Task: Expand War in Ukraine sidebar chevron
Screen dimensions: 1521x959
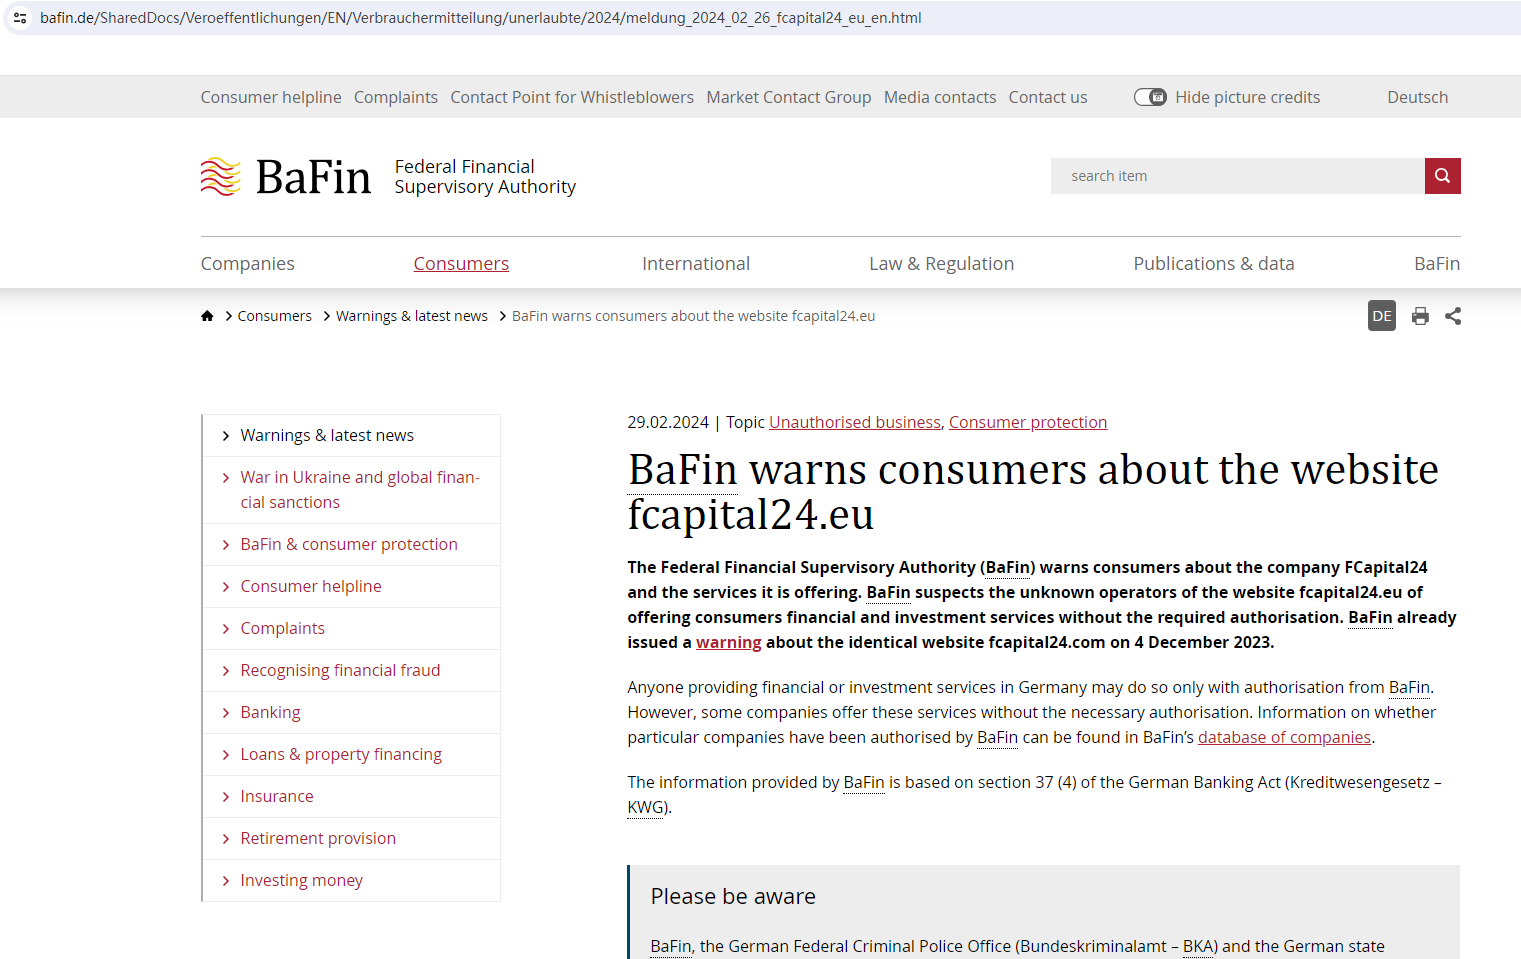Action: [x=226, y=478]
